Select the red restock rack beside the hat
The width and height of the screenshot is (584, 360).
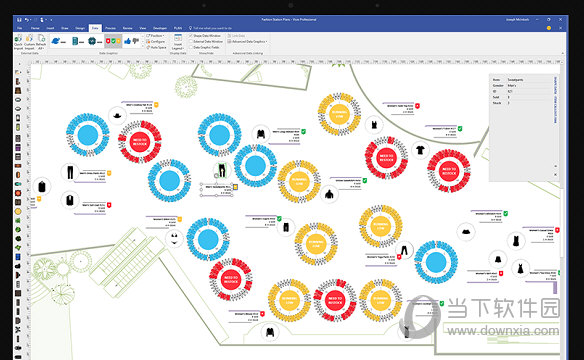(x=140, y=143)
